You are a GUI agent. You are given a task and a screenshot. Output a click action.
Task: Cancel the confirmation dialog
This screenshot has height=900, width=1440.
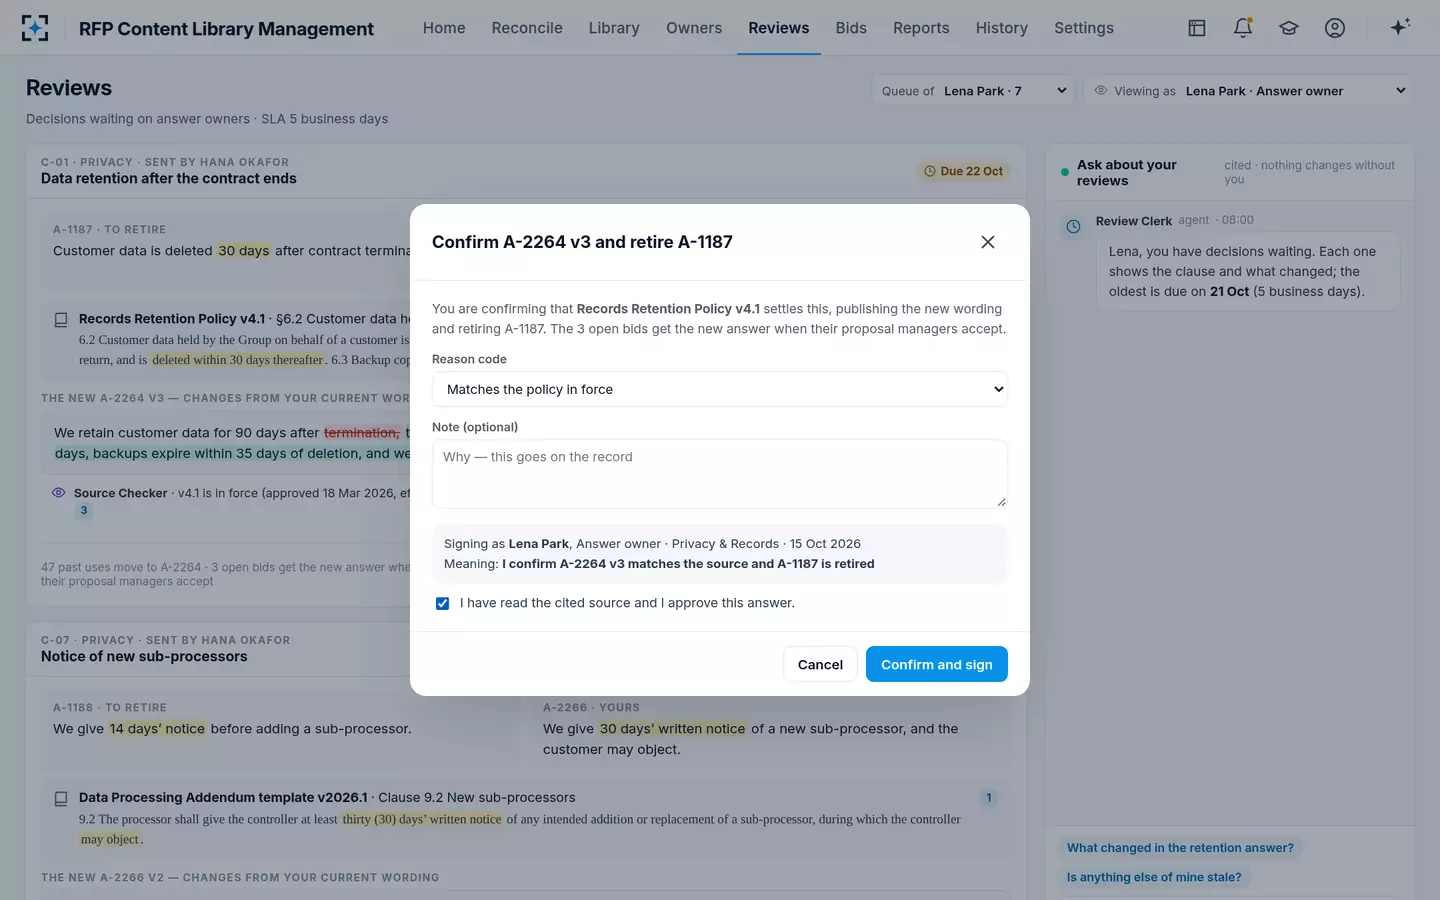[x=820, y=664]
